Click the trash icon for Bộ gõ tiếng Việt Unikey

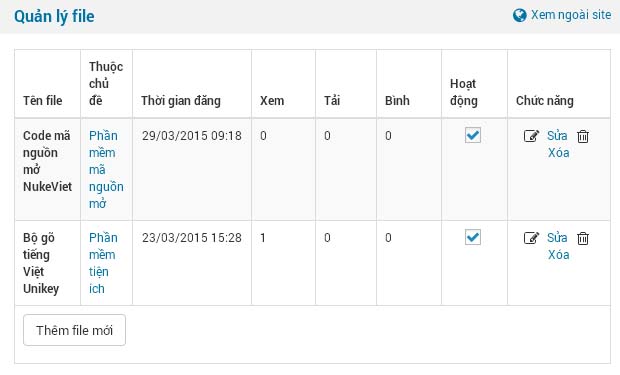tap(583, 238)
